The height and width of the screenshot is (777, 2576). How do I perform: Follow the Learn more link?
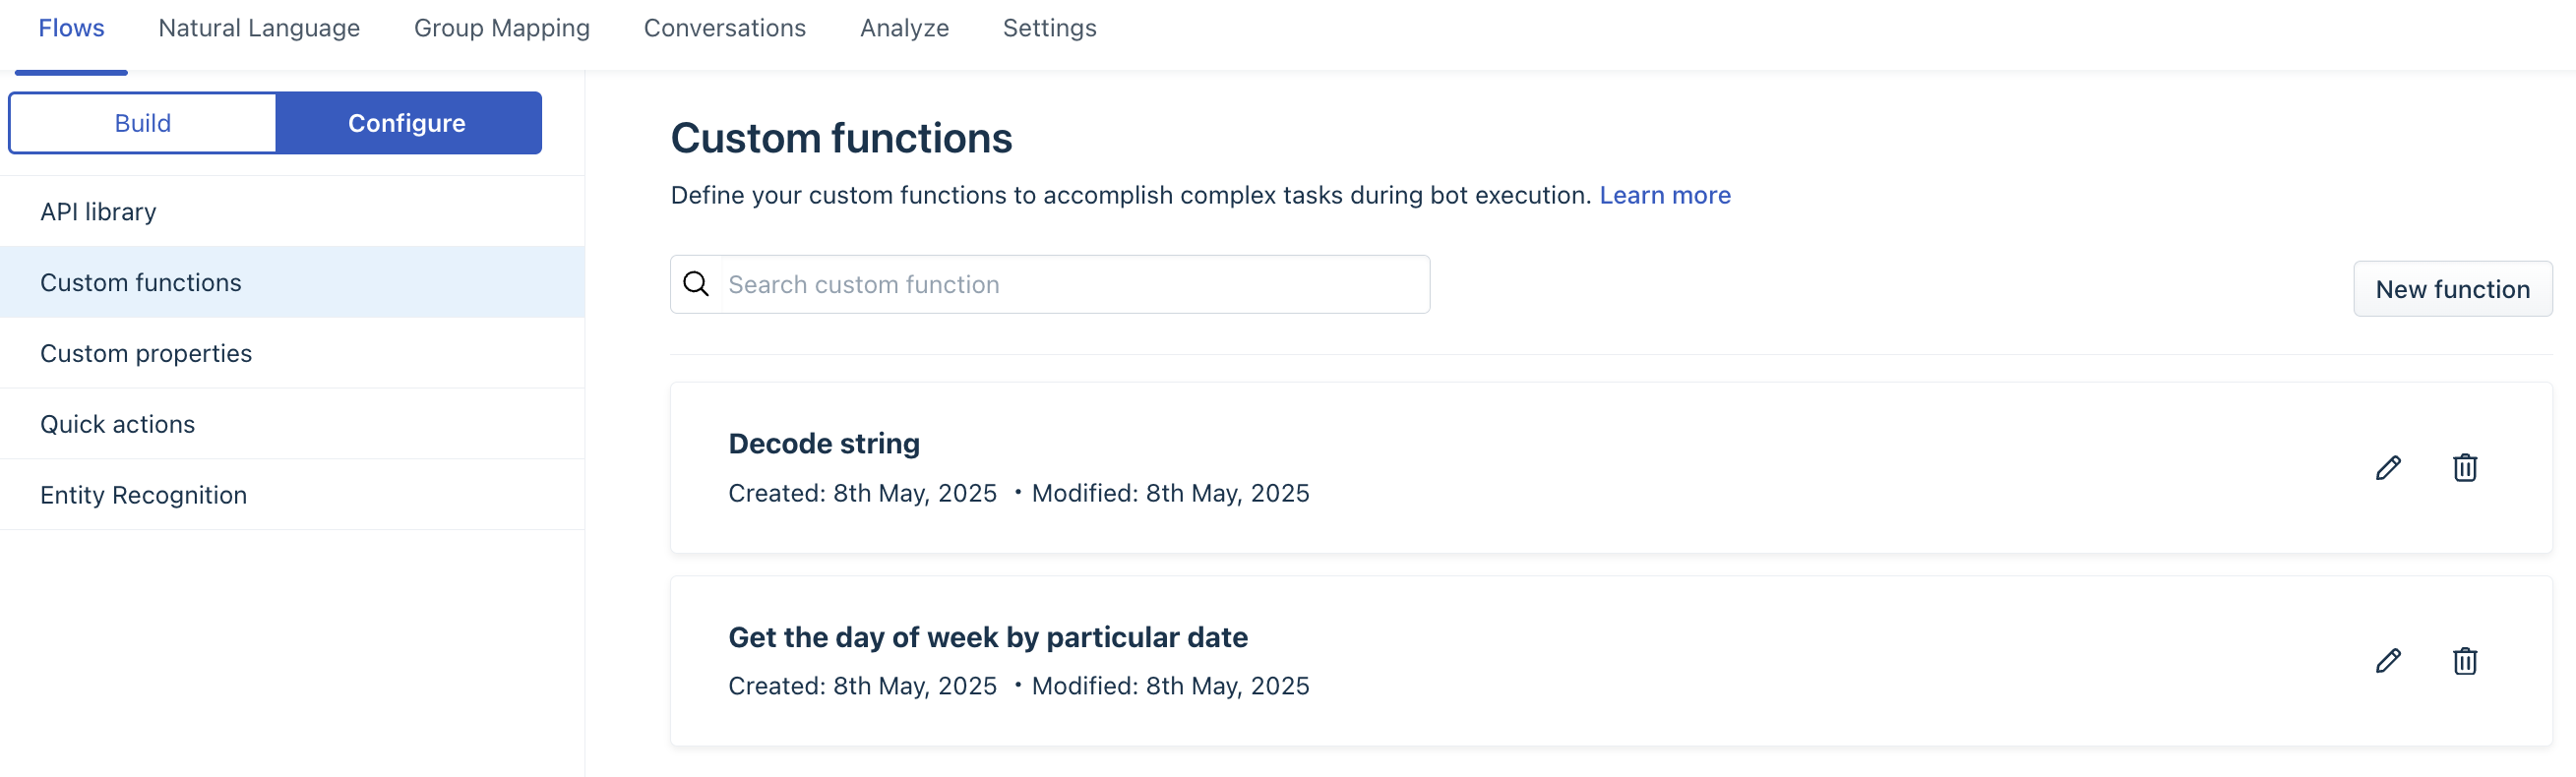(1665, 195)
